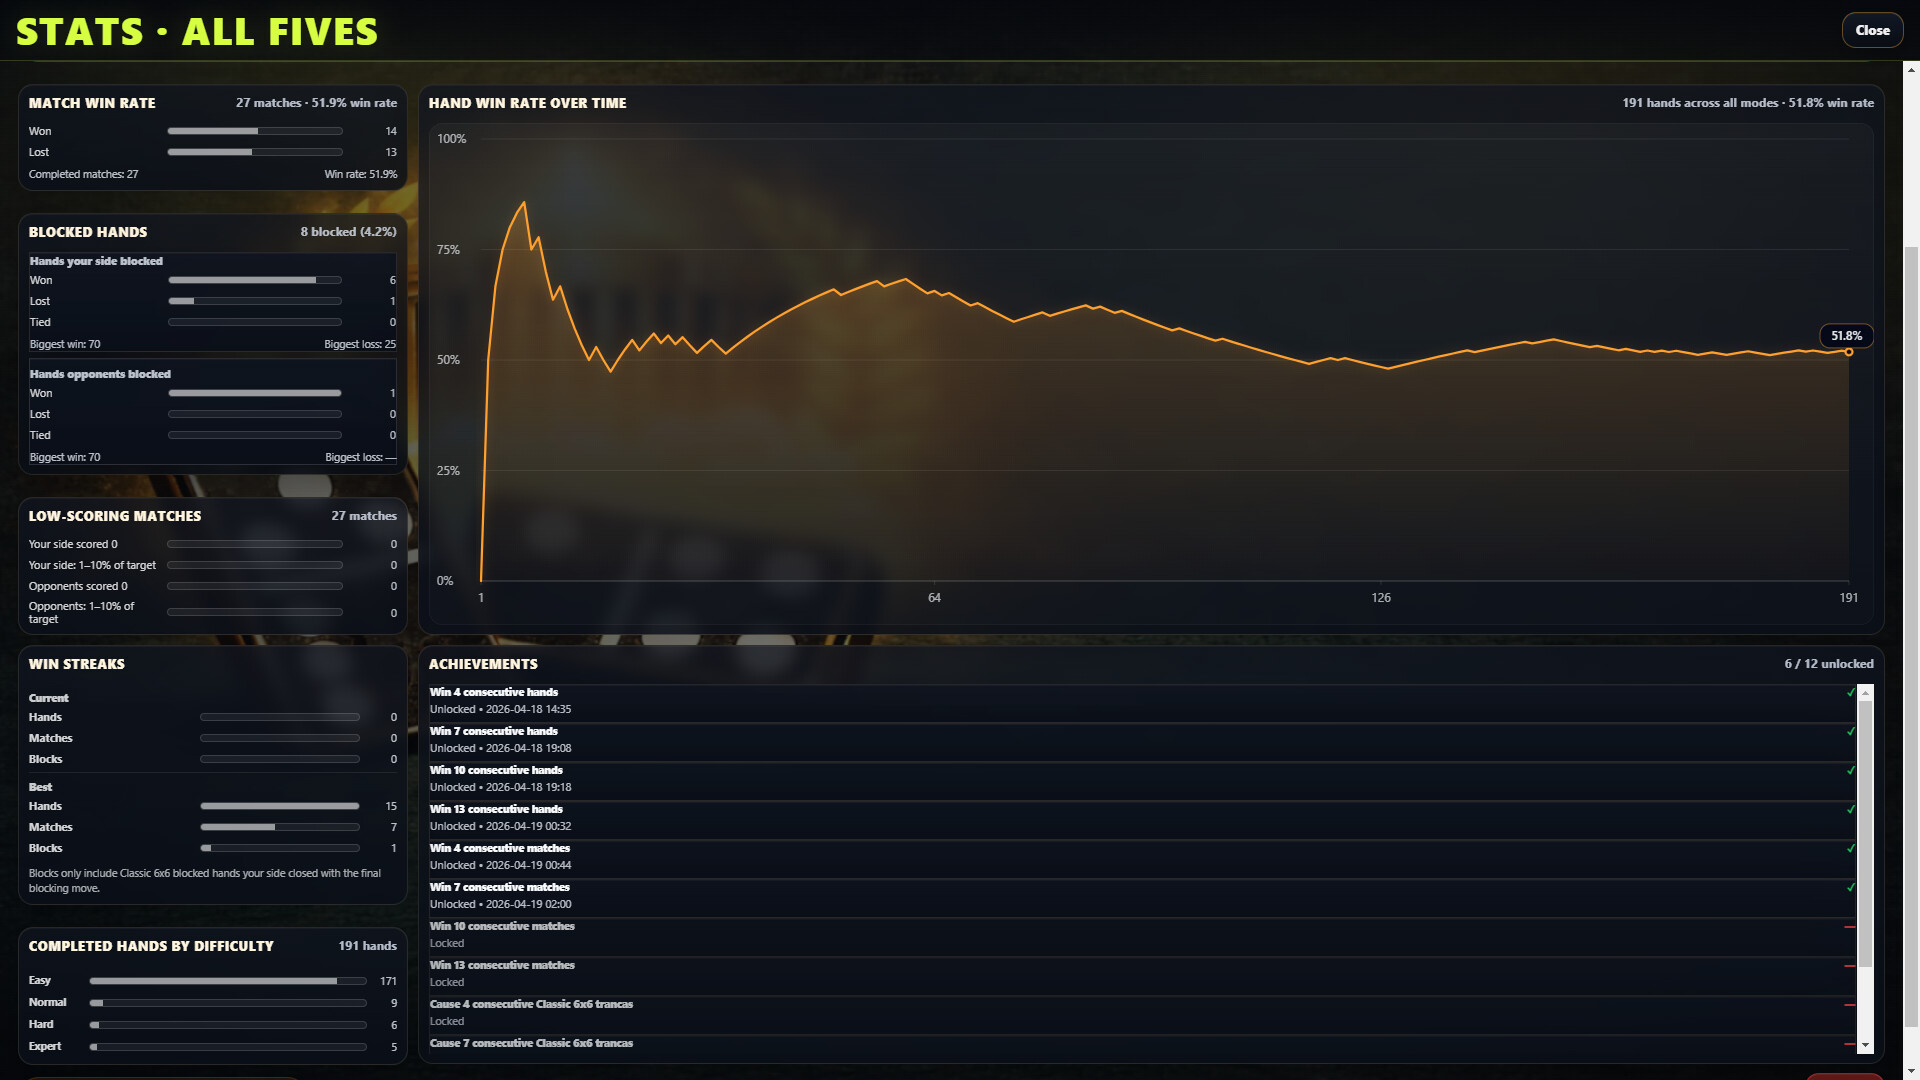Click red locked dash for Win 13 consecutive matches
This screenshot has width=1920, height=1080.
pos(1849,966)
